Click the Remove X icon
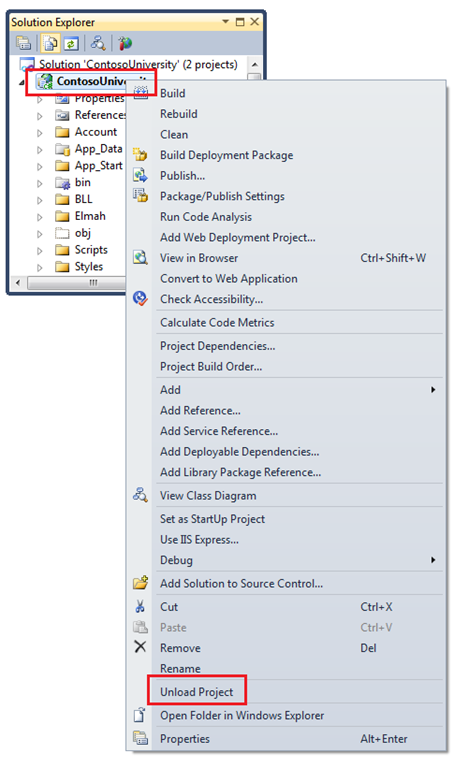This screenshot has height=768, width=469. point(140,648)
